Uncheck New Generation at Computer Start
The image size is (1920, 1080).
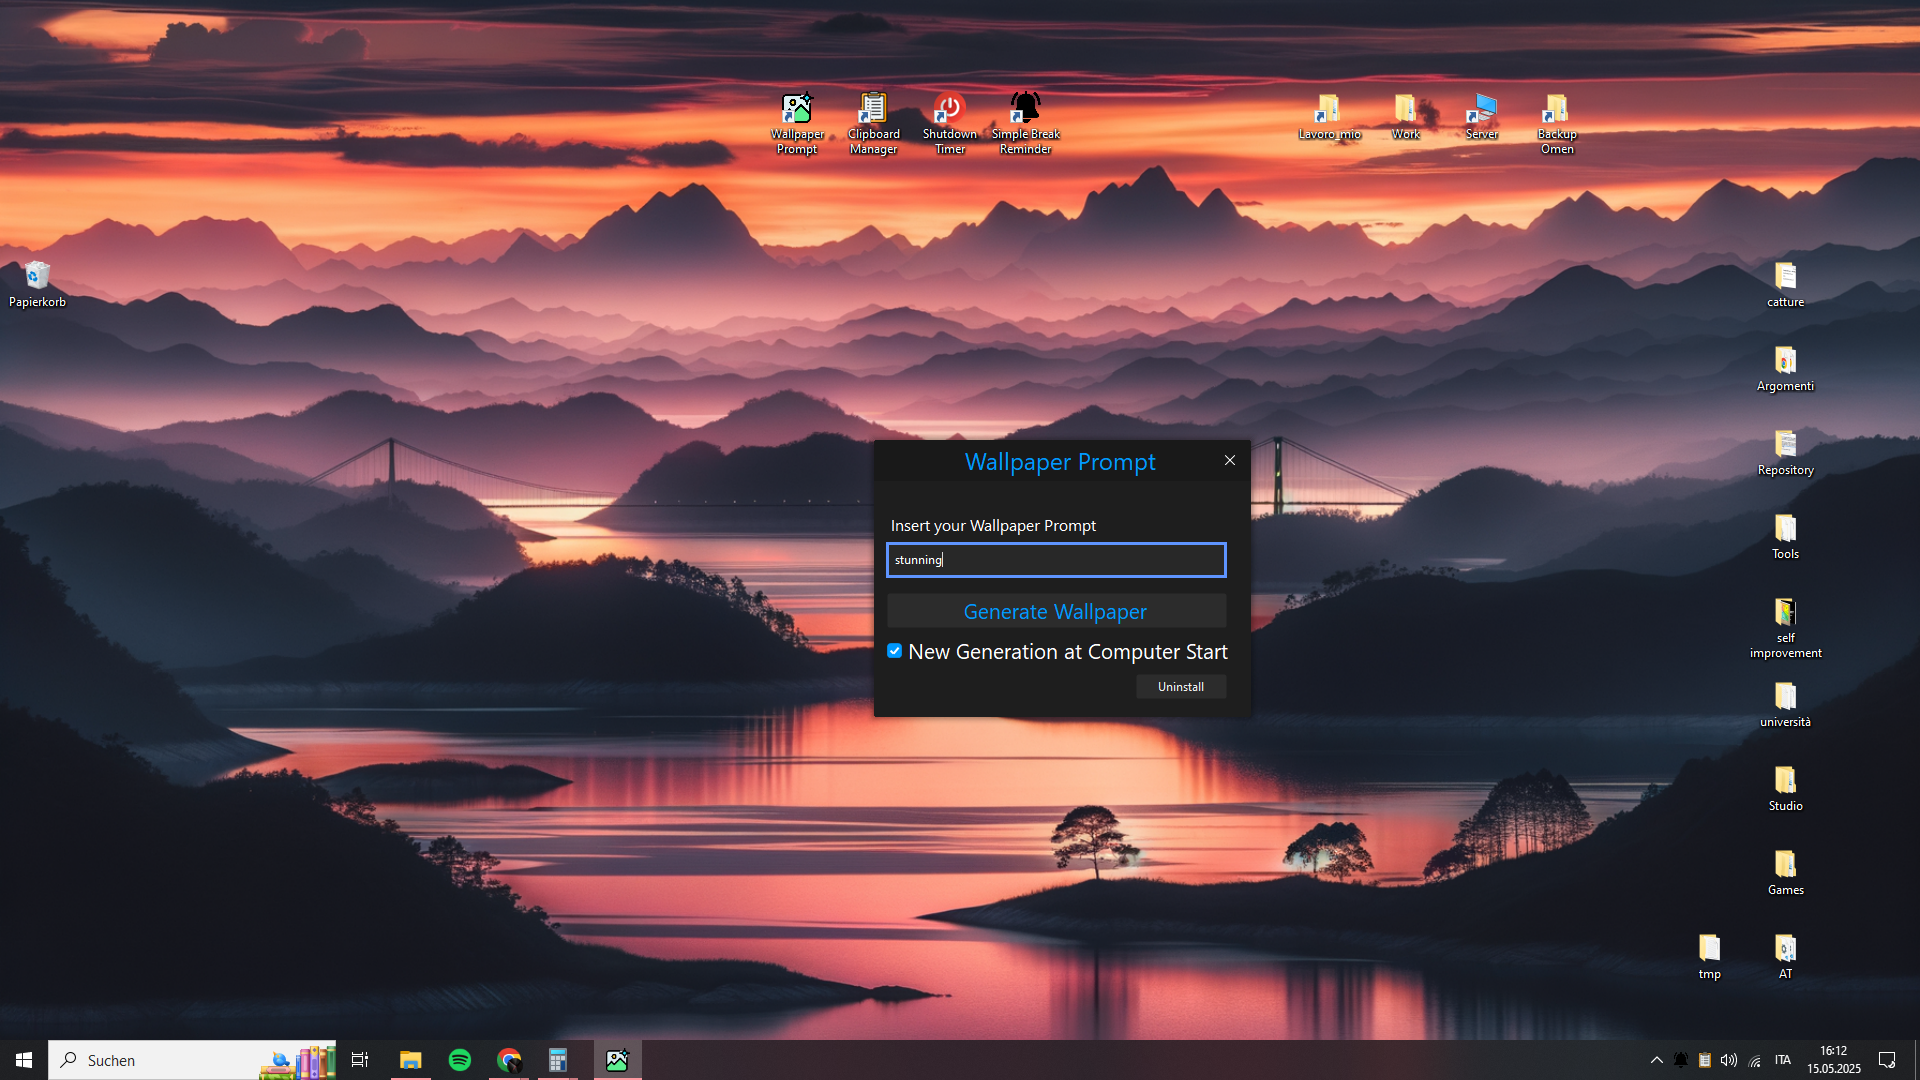[895, 651]
